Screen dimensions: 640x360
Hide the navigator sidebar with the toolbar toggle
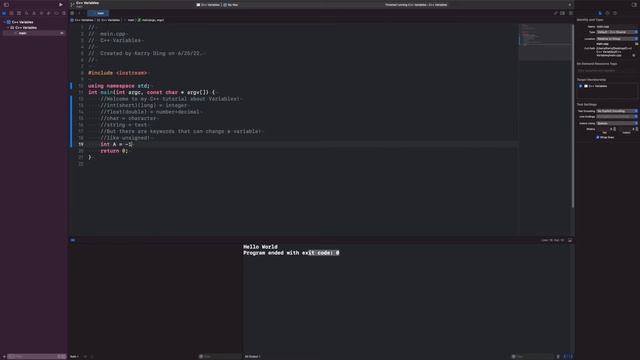point(6,4)
